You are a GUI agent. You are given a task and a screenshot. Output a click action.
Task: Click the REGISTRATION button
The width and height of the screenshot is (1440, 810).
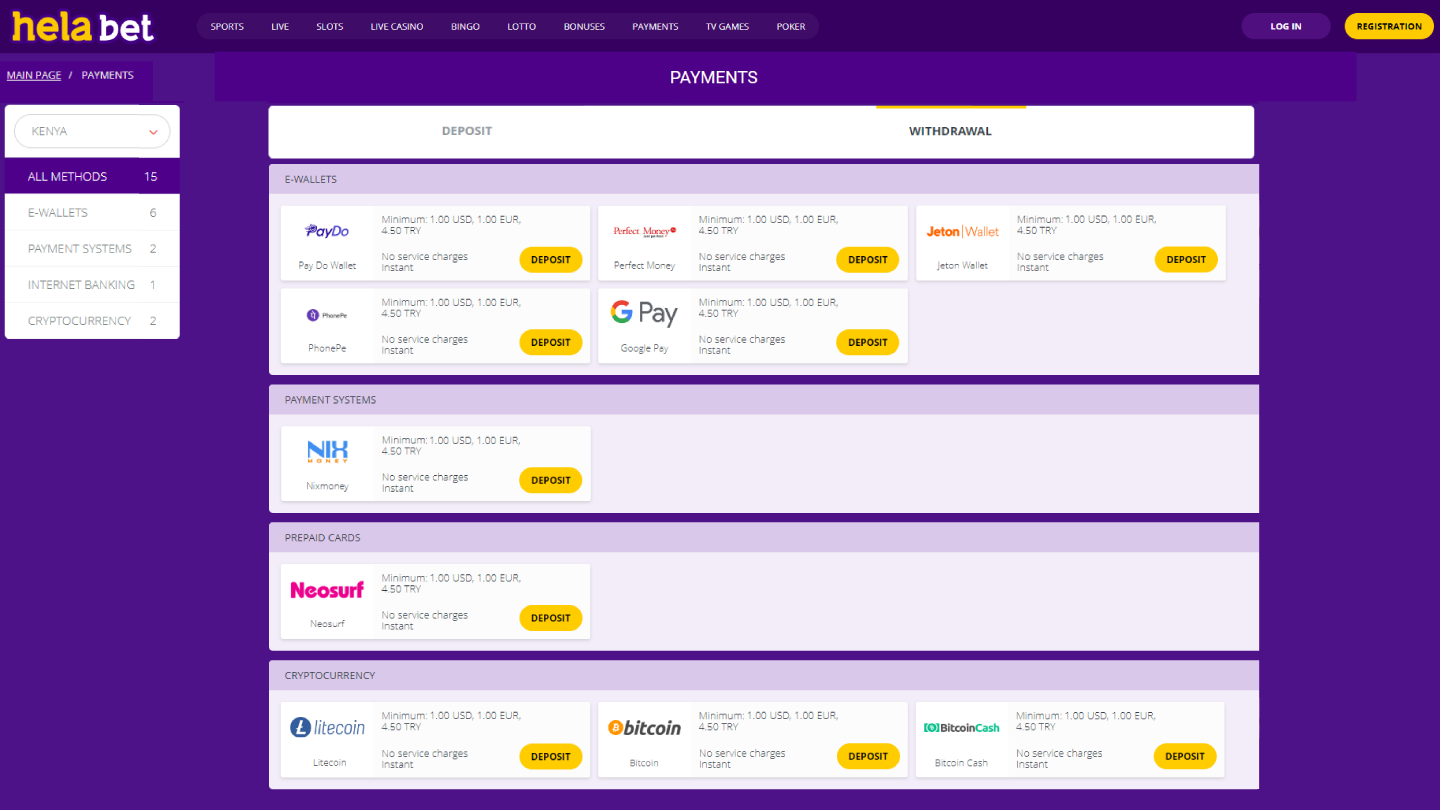click(1388, 26)
